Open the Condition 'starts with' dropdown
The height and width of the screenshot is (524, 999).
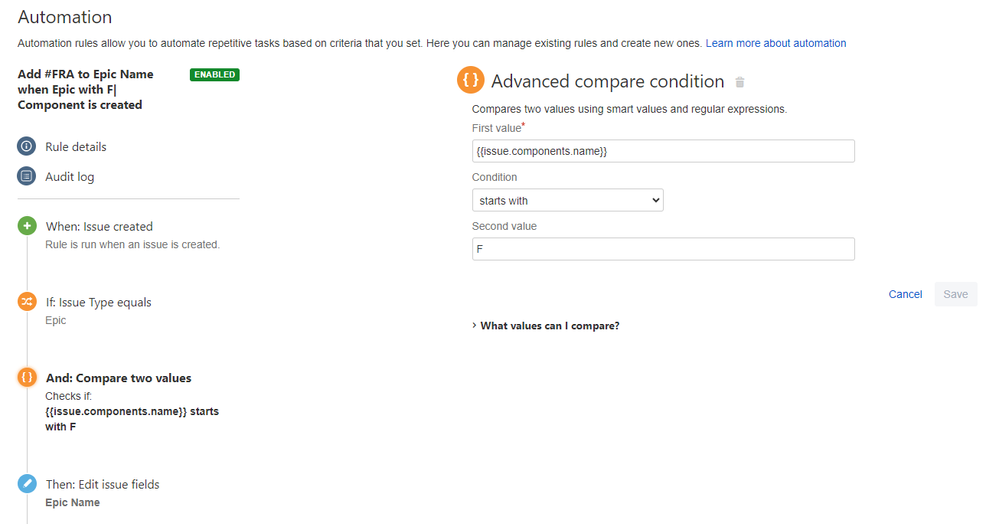[567, 201]
